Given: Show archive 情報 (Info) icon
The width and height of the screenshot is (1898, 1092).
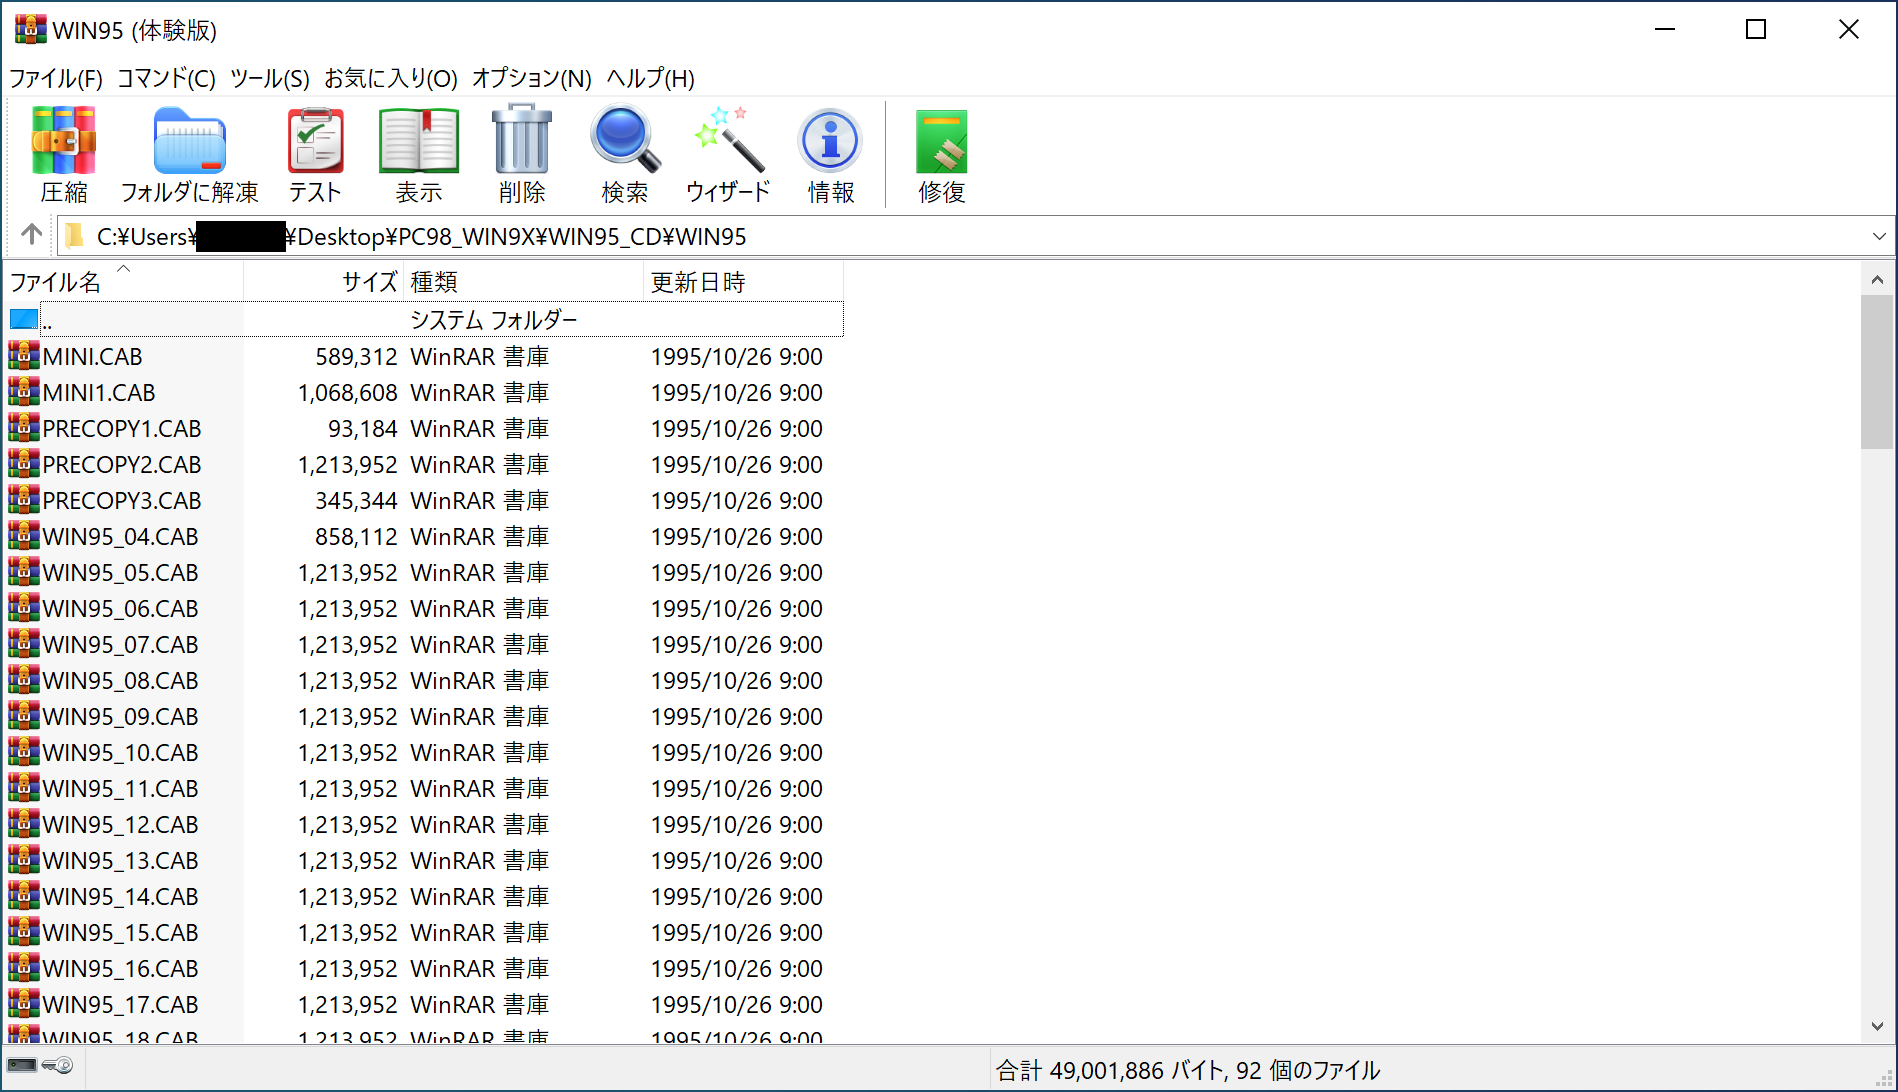Looking at the screenshot, I should coord(830,141).
